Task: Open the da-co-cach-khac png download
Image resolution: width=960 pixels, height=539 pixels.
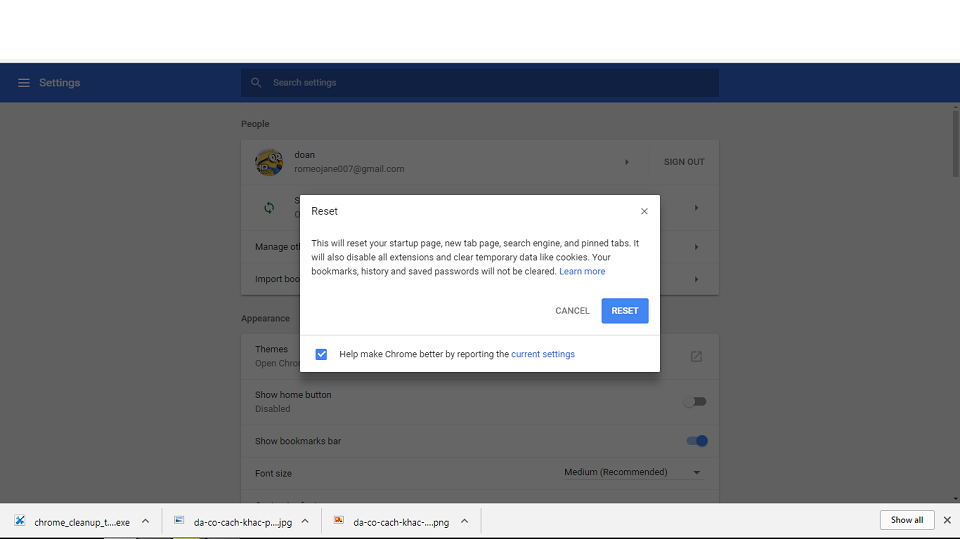Action: coord(392,522)
